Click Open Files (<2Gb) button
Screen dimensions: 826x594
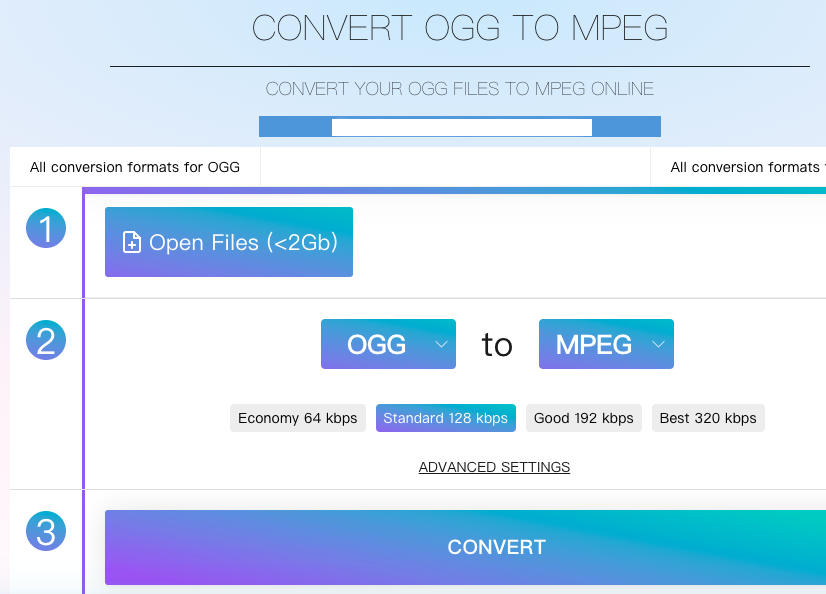click(229, 242)
